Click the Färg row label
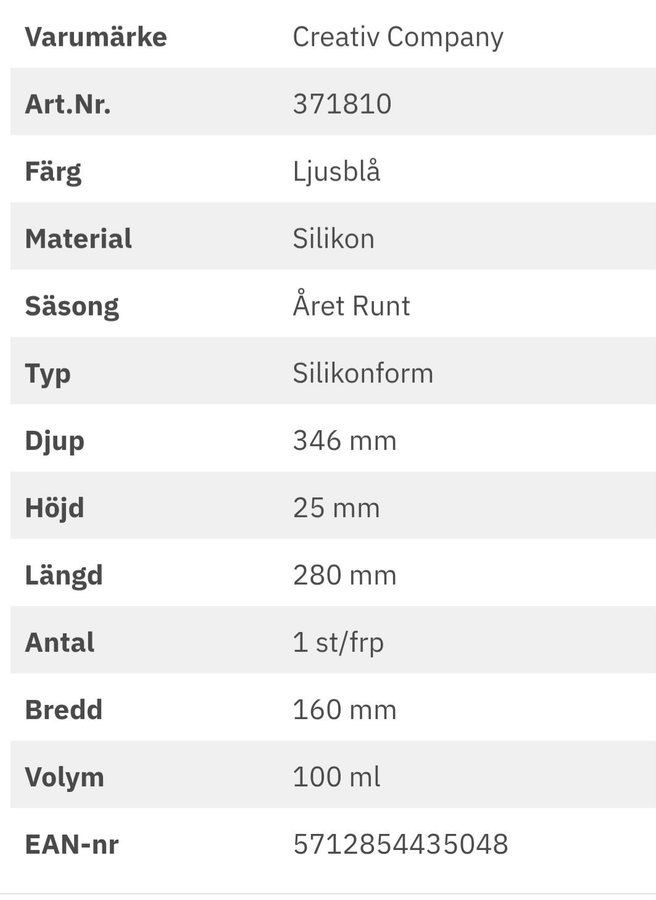The height and width of the screenshot is (900, 656). tap(53, 172)
